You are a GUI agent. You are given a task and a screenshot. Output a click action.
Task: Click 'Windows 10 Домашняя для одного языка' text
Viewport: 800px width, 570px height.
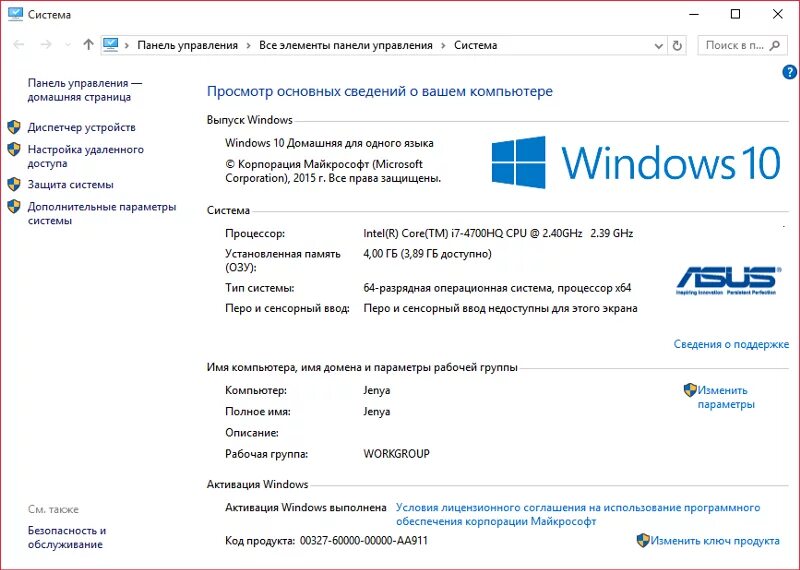329,143
